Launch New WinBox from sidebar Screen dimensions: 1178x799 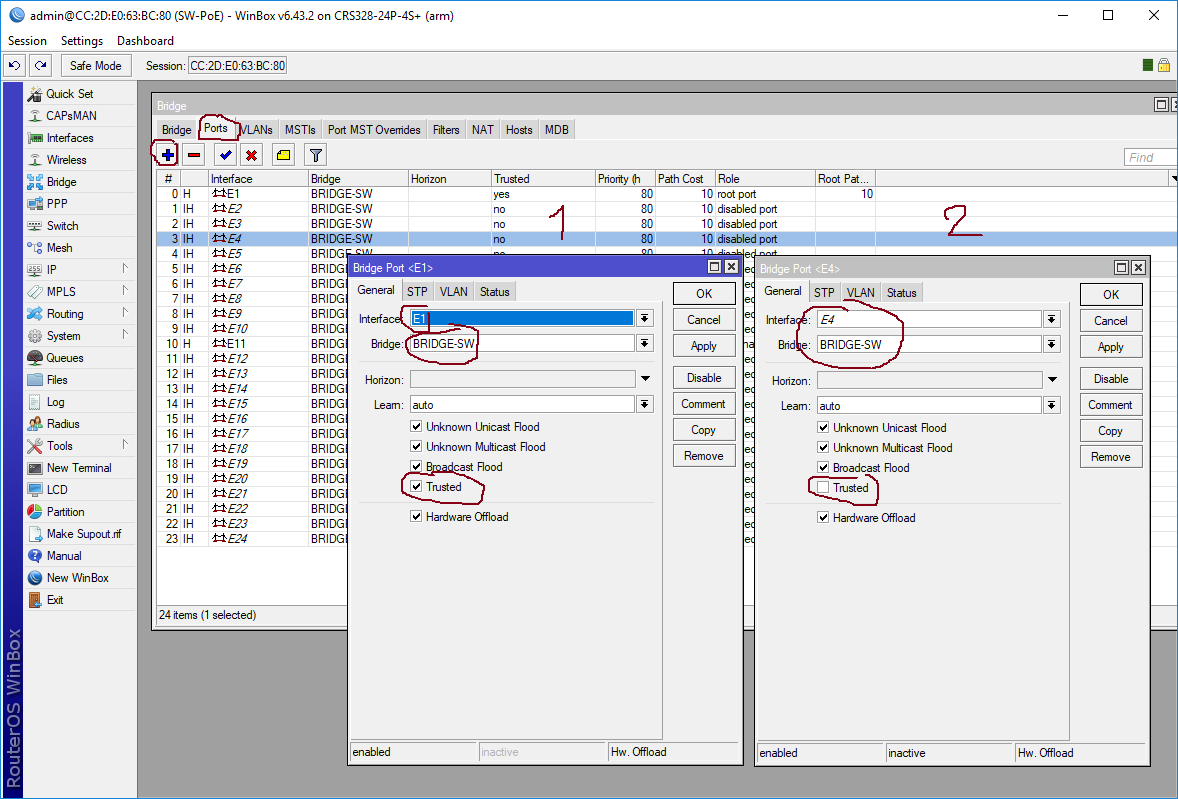tap(77, 578)
